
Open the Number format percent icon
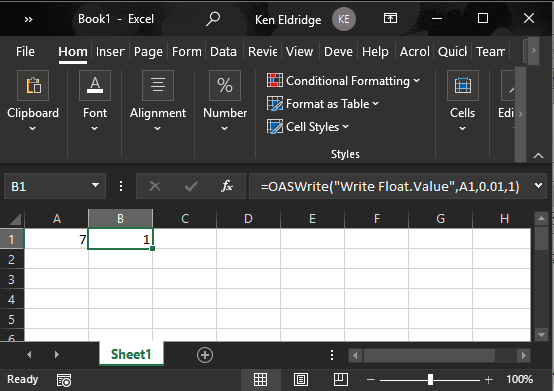[x=225, y=85]
